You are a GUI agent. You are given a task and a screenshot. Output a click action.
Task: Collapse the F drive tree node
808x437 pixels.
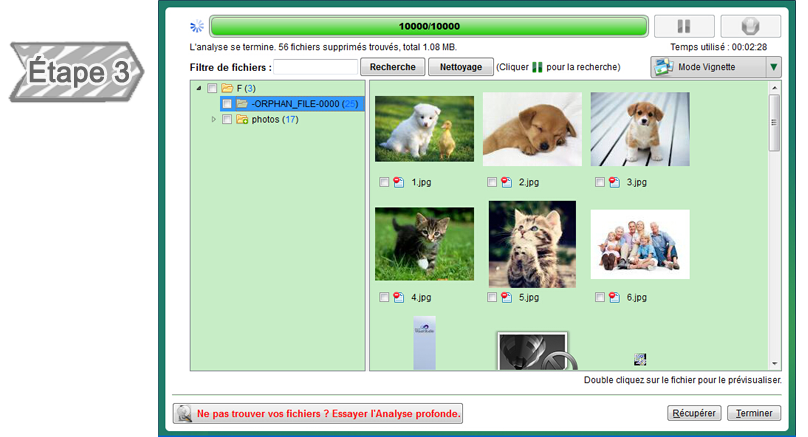(198, 88)
